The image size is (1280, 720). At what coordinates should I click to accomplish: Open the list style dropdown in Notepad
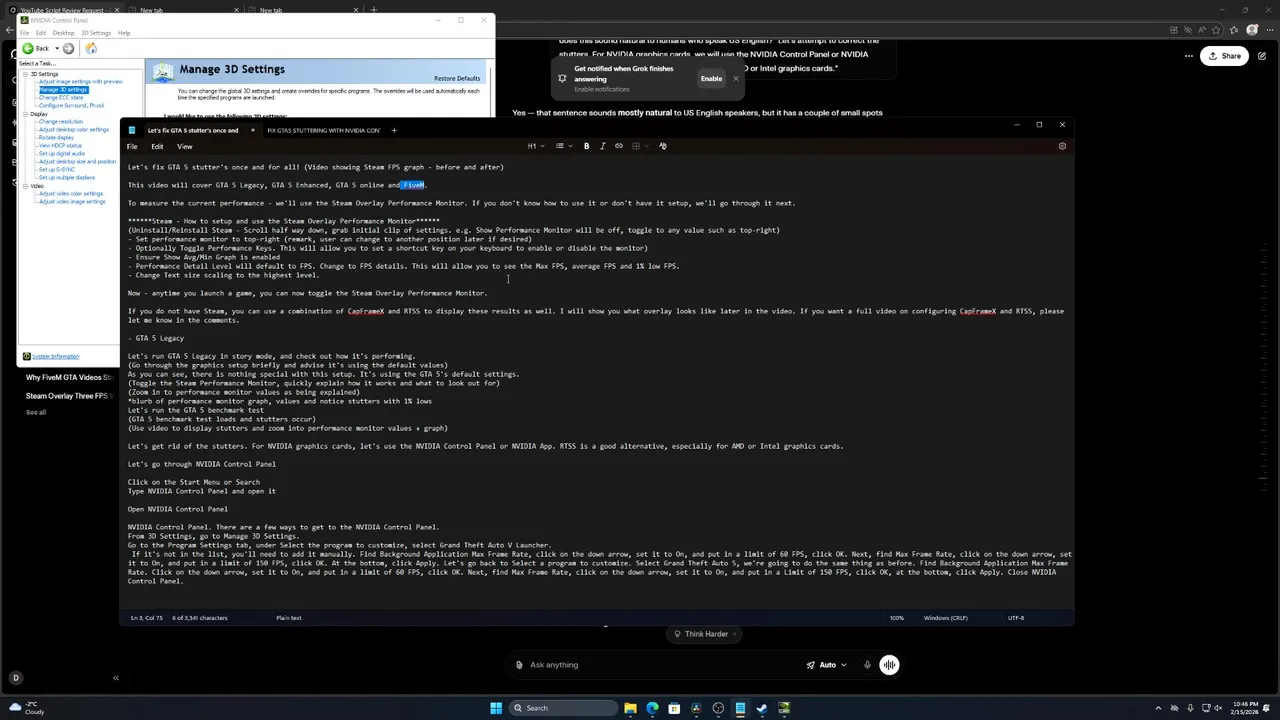(562, 146)
